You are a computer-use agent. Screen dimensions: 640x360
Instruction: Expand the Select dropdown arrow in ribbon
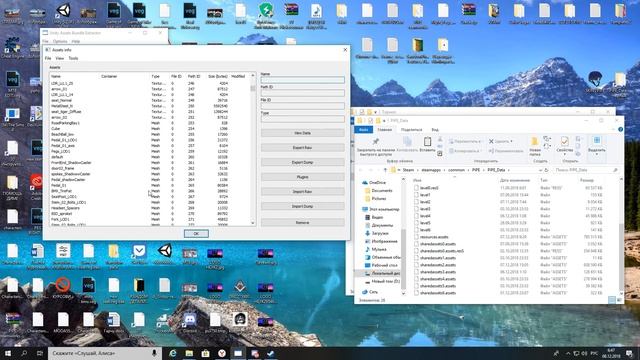click(596, 155)
